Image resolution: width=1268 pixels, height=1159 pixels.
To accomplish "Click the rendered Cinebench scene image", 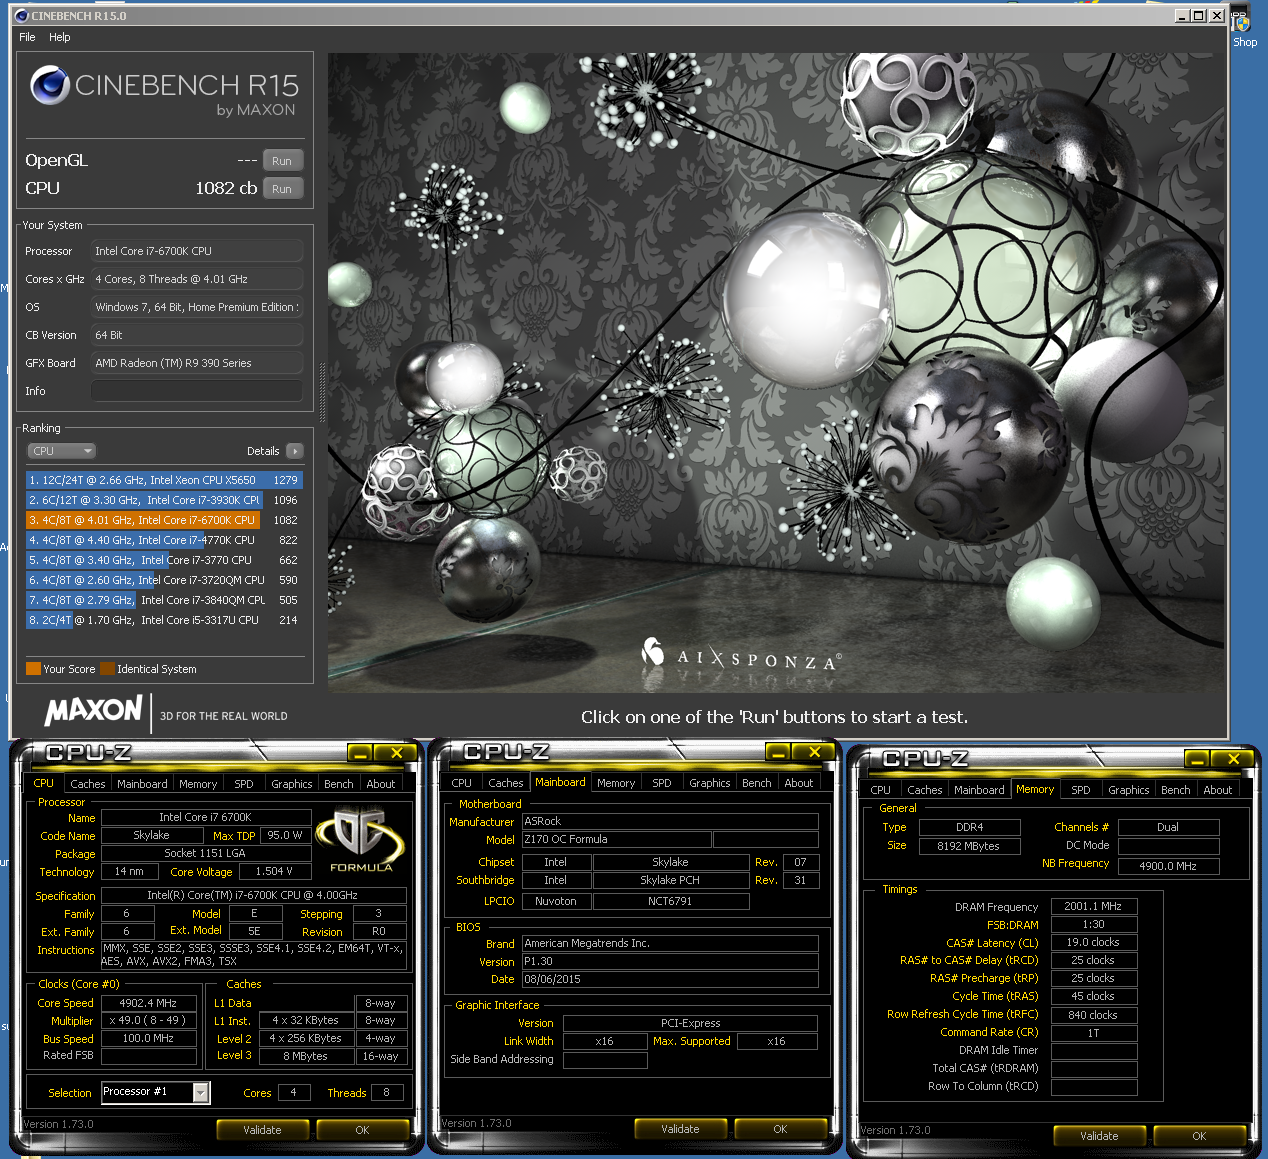I will [776, 372].
